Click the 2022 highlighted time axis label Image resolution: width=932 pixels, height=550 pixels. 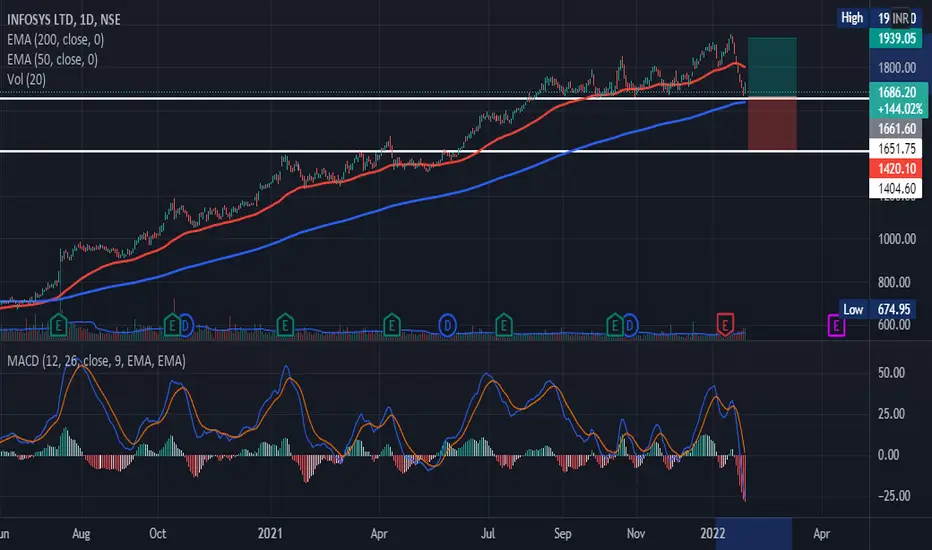click(x=713, y=533)
